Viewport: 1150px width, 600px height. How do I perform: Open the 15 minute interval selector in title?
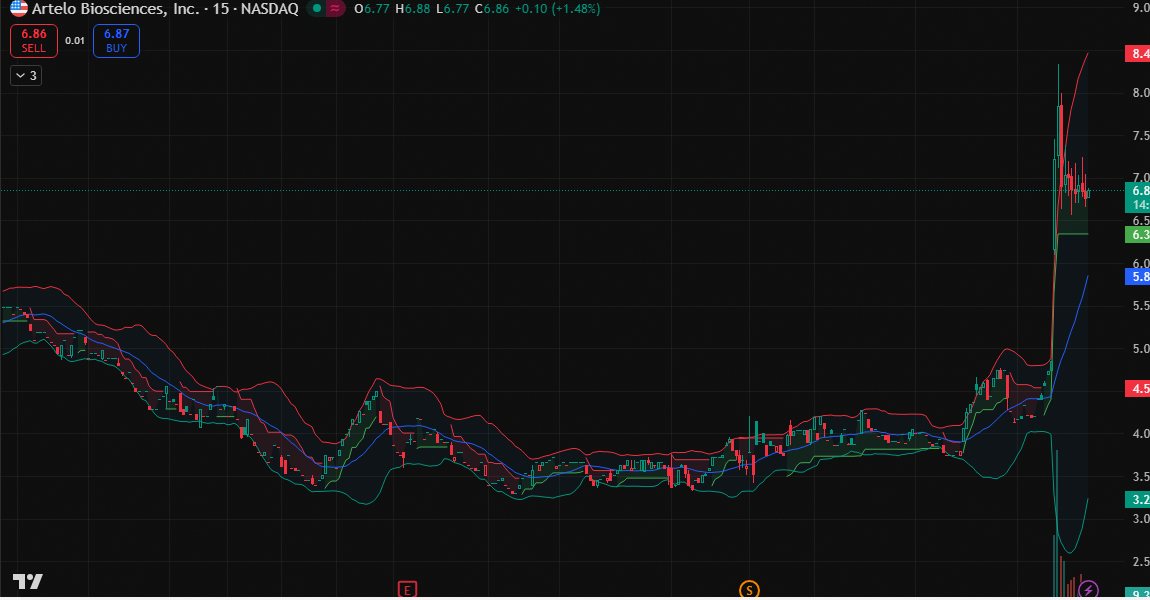(x=220, y=9)
